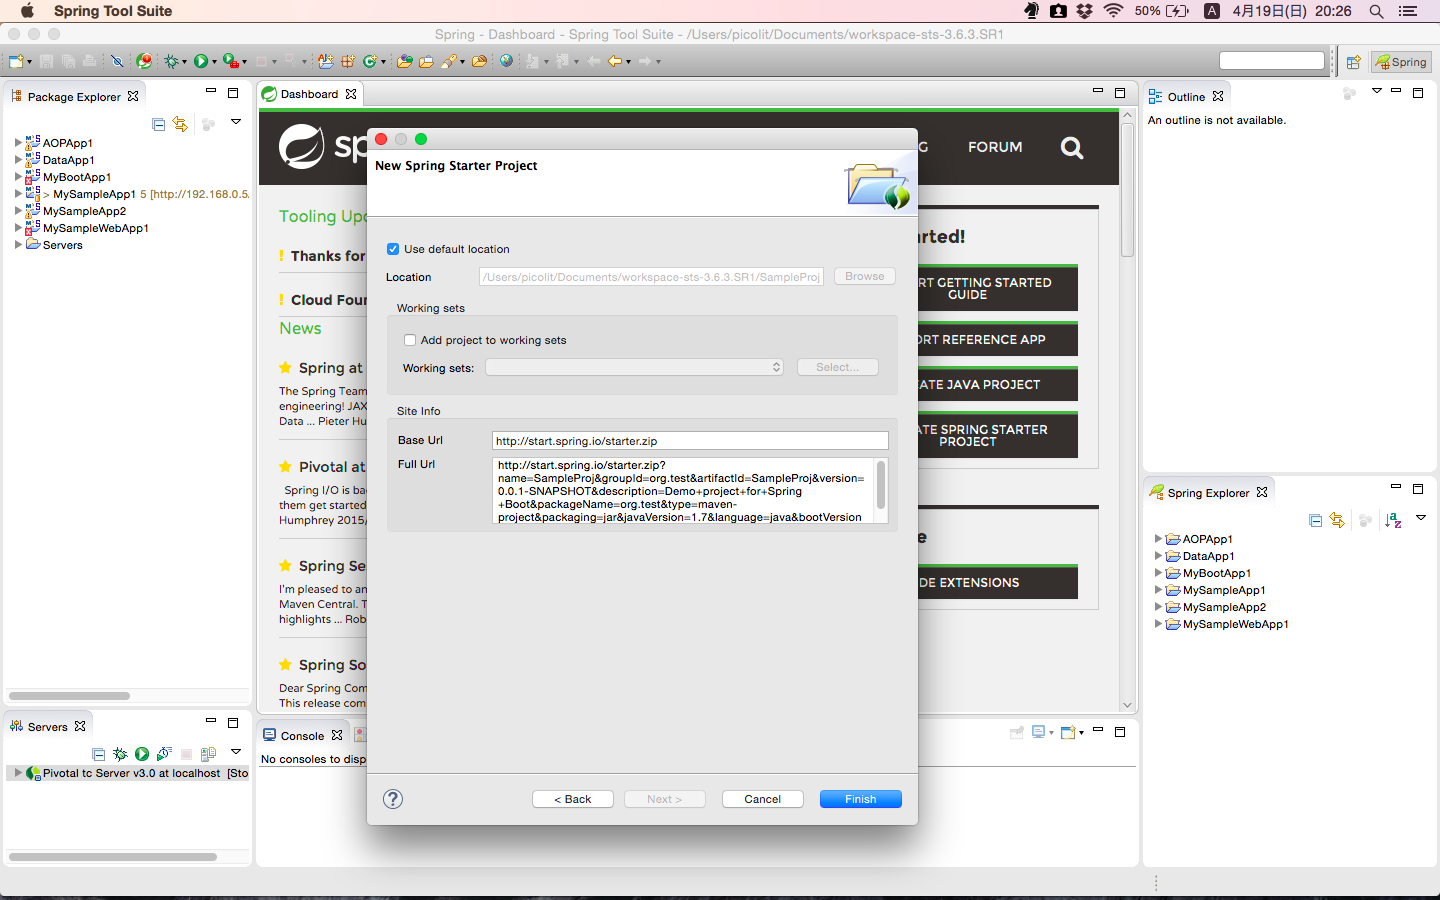Click Finish to create the starter project
1440x900 pixels.
860,799
